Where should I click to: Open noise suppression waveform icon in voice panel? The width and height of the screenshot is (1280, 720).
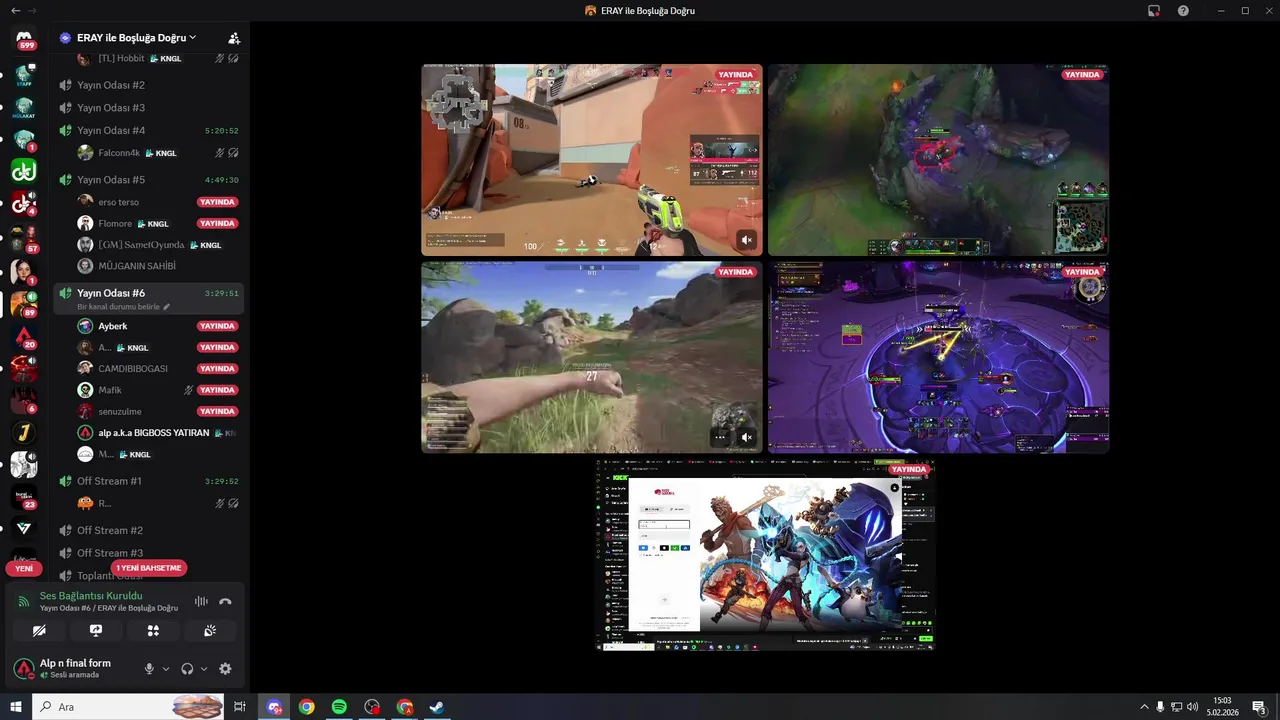pos(201,601)
